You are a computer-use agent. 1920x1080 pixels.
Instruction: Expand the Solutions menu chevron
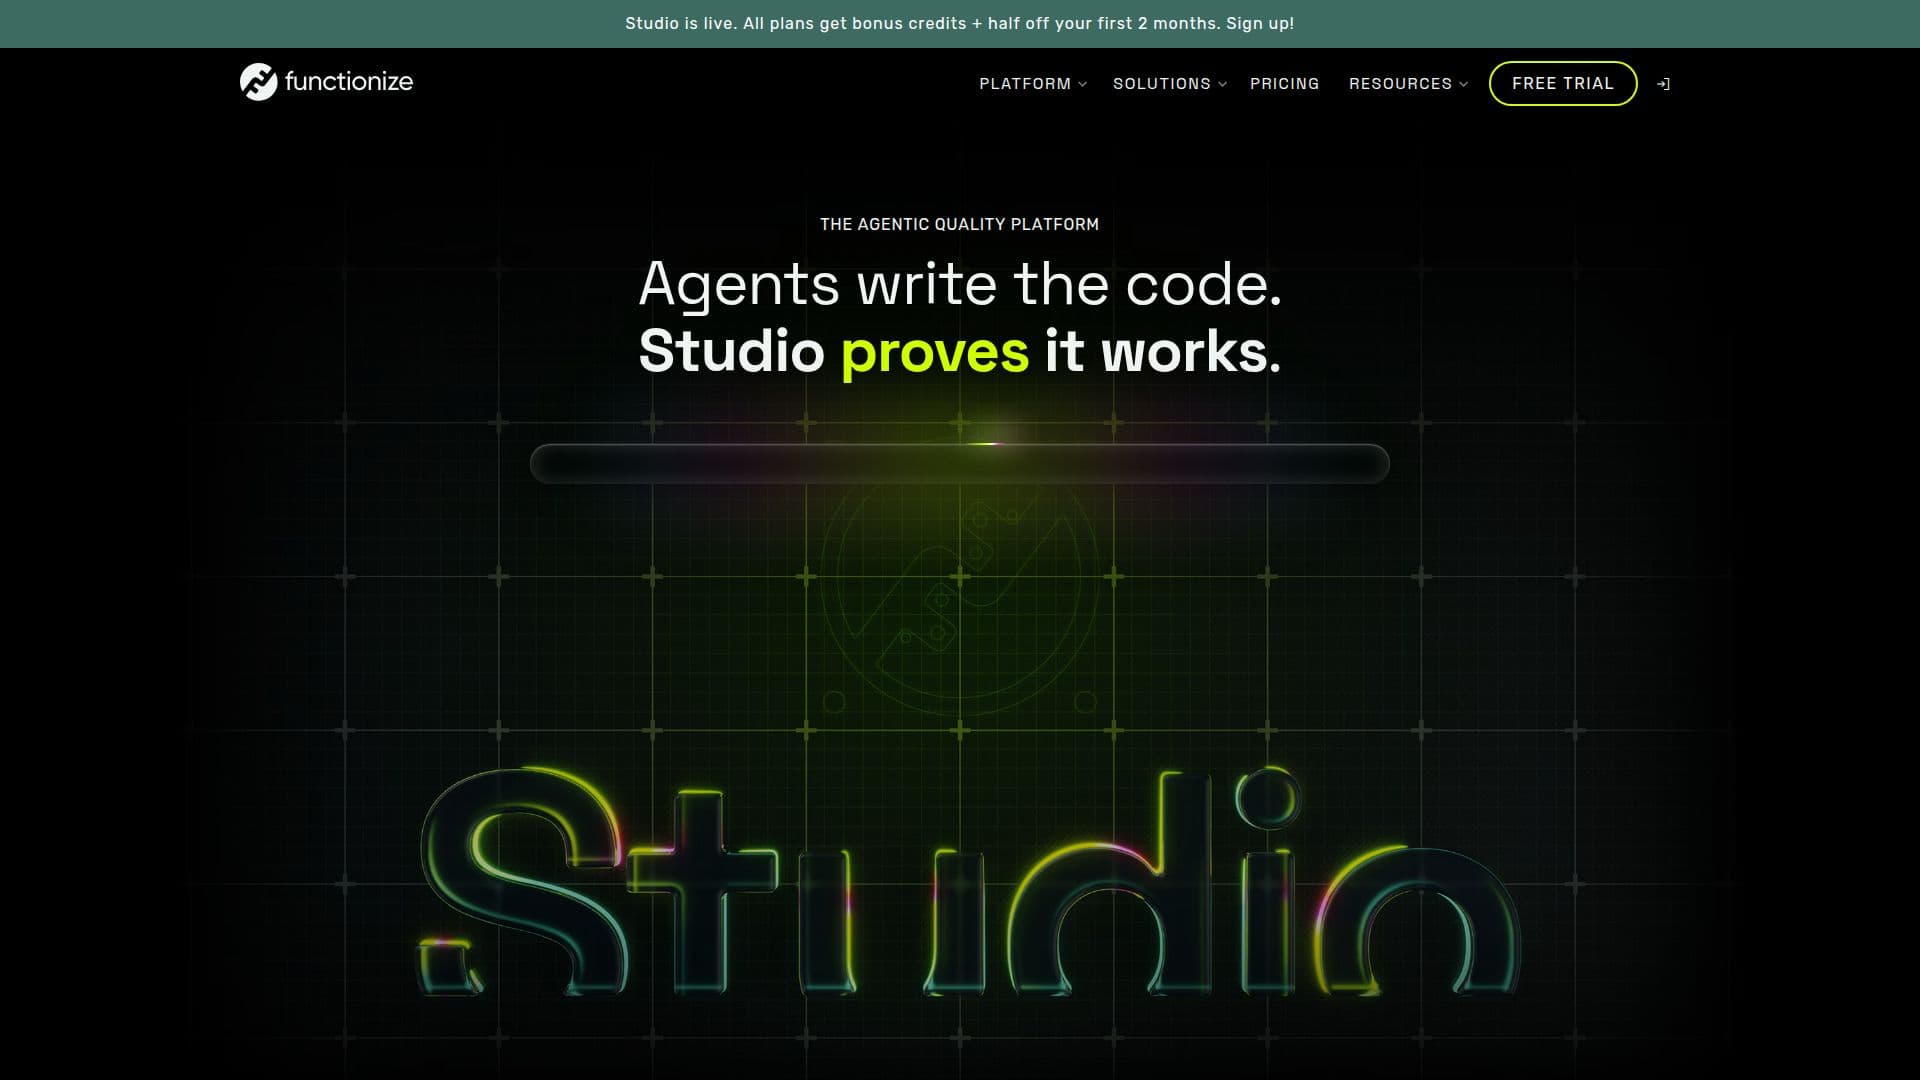1222,84
